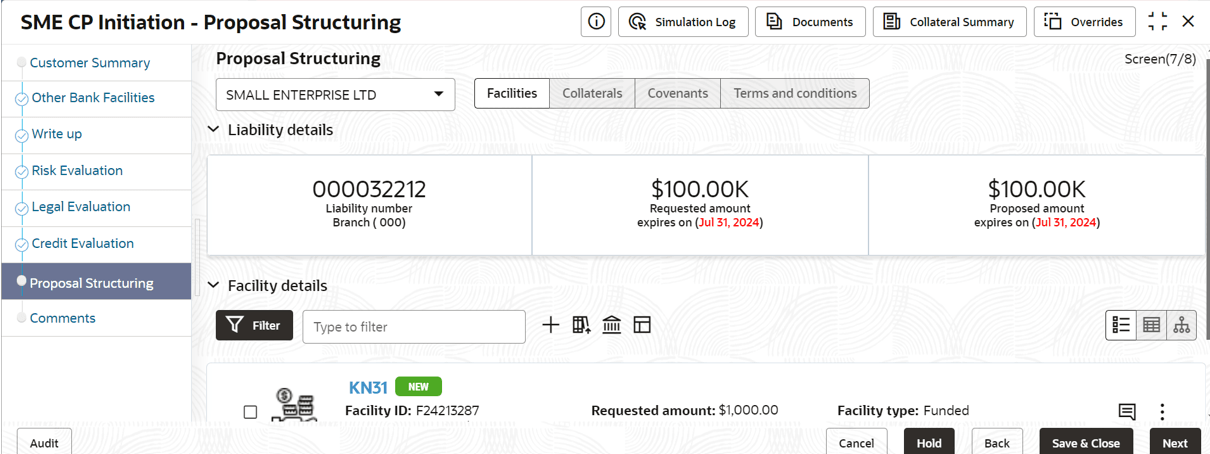
Task: Open the Credit Evaluation step
Action: pos(82,244)
